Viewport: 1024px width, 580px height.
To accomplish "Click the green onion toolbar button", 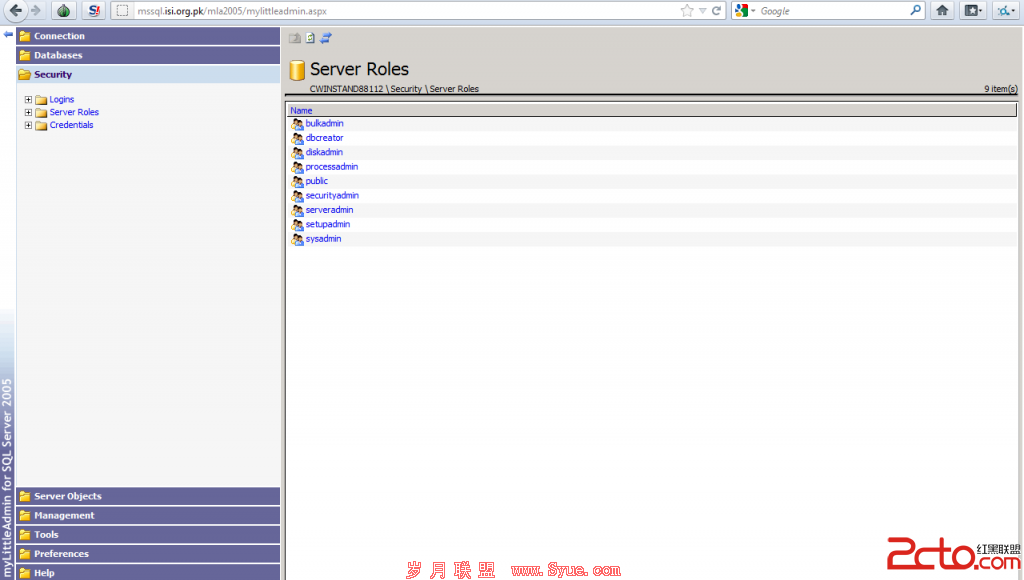I will (63, 10).
